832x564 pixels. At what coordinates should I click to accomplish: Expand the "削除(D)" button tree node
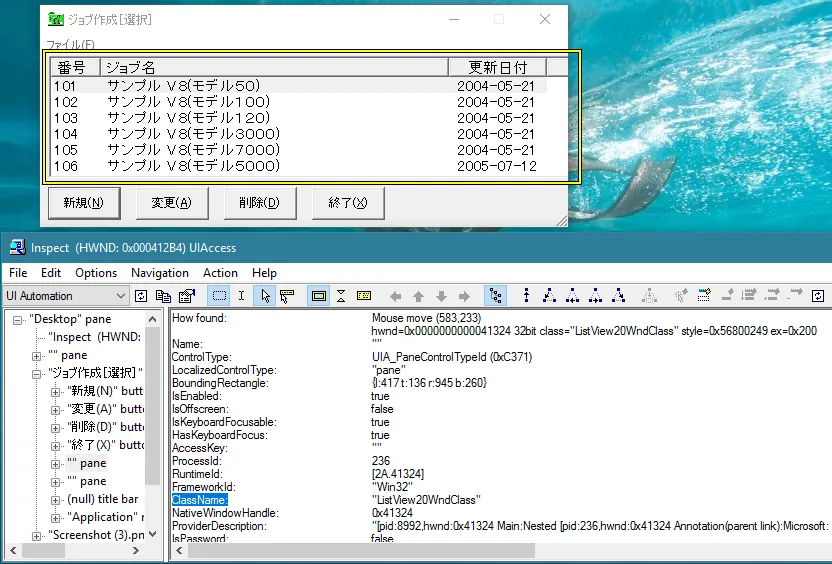point(55,428)
